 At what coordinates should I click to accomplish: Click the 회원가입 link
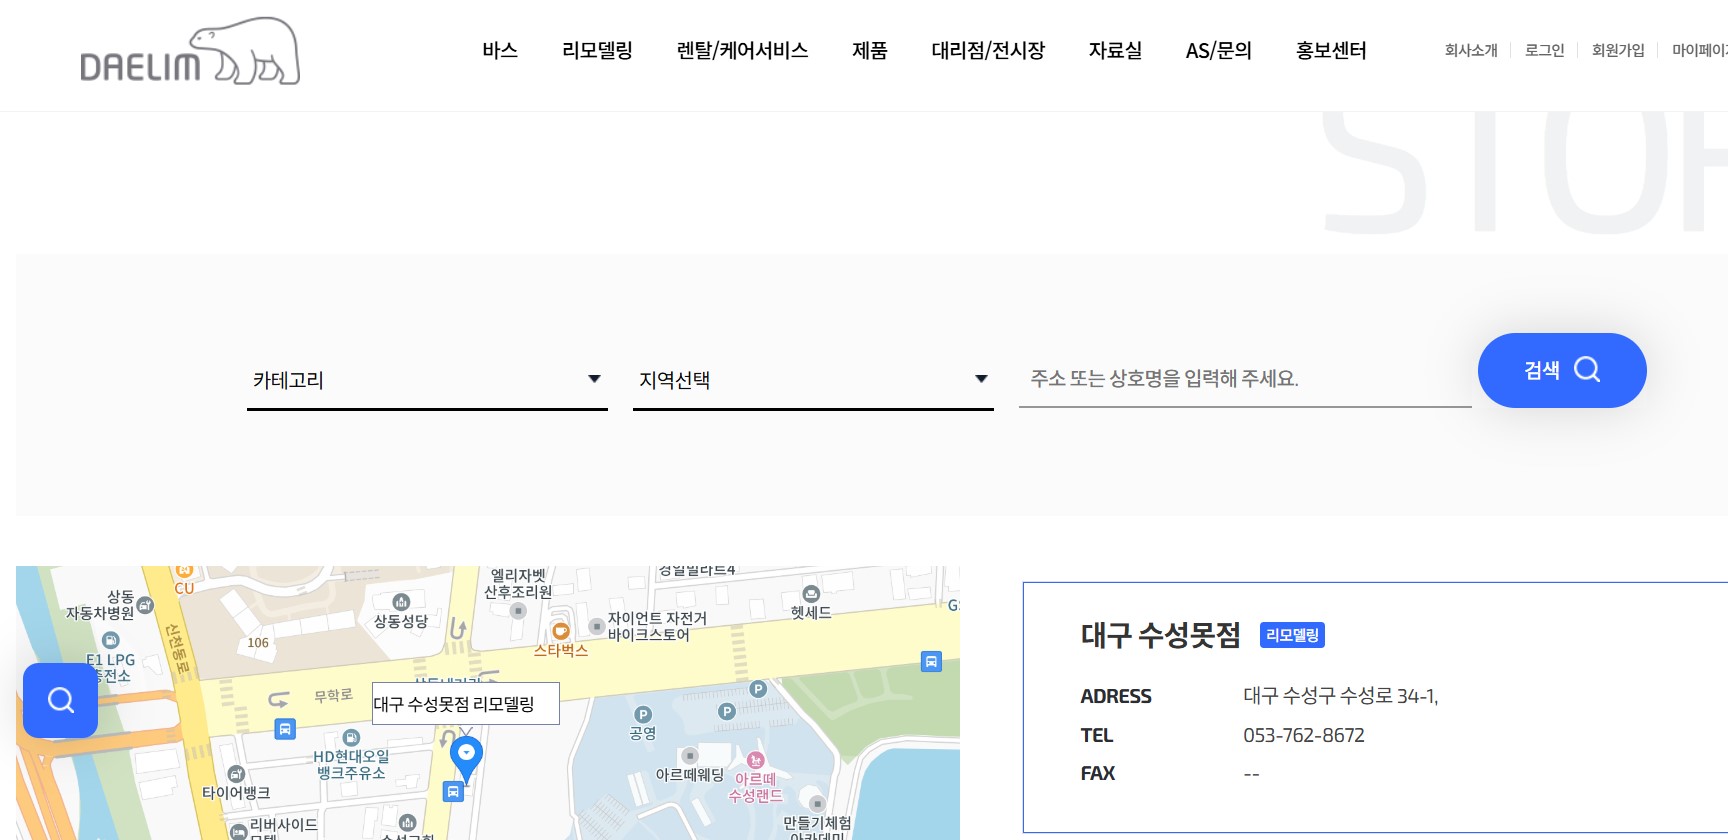pyautogui.click(x=1618, y=50)
